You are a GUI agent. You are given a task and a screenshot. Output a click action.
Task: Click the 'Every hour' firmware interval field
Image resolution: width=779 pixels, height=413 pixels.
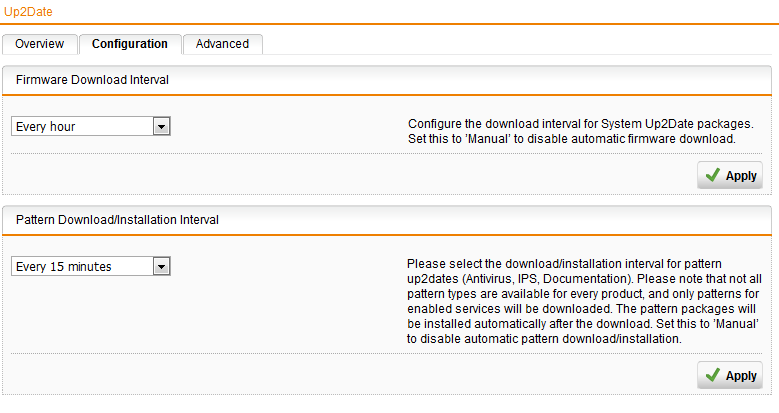[91, 126]
